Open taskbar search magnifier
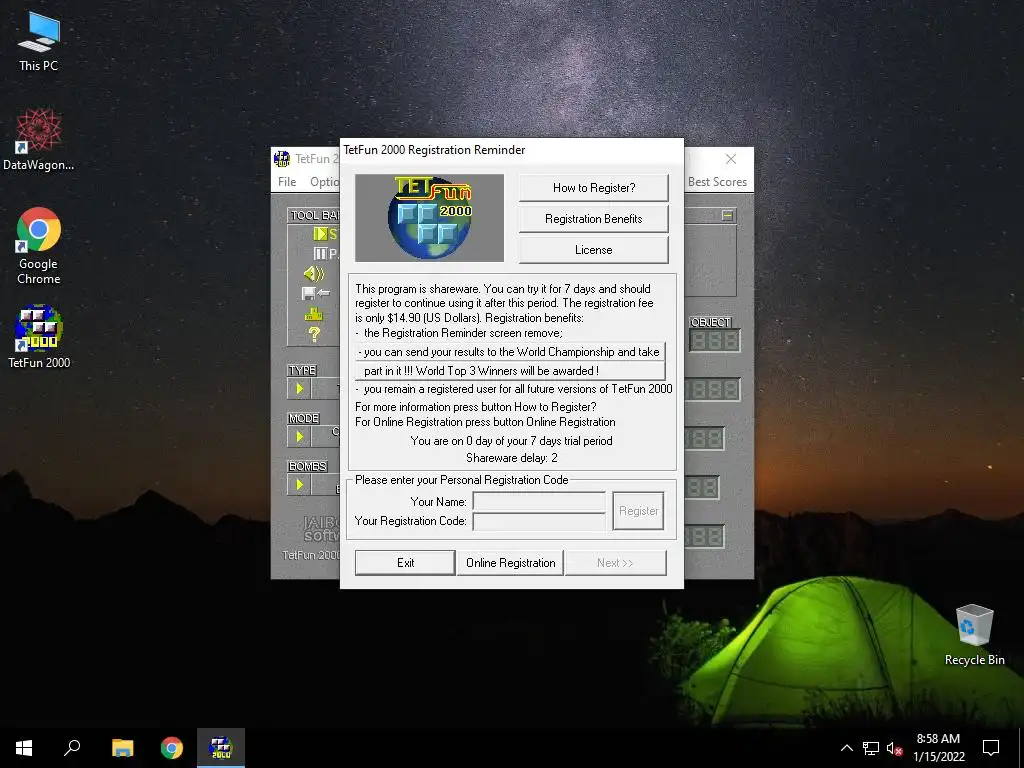This screenshot has width=1024, height=768. point(72,748)
